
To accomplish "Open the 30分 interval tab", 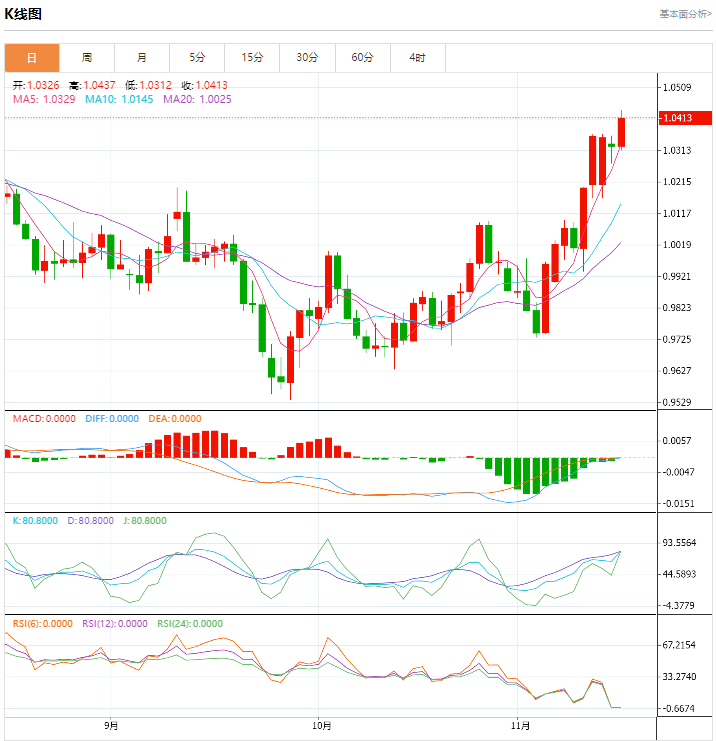I will point(307,58).
